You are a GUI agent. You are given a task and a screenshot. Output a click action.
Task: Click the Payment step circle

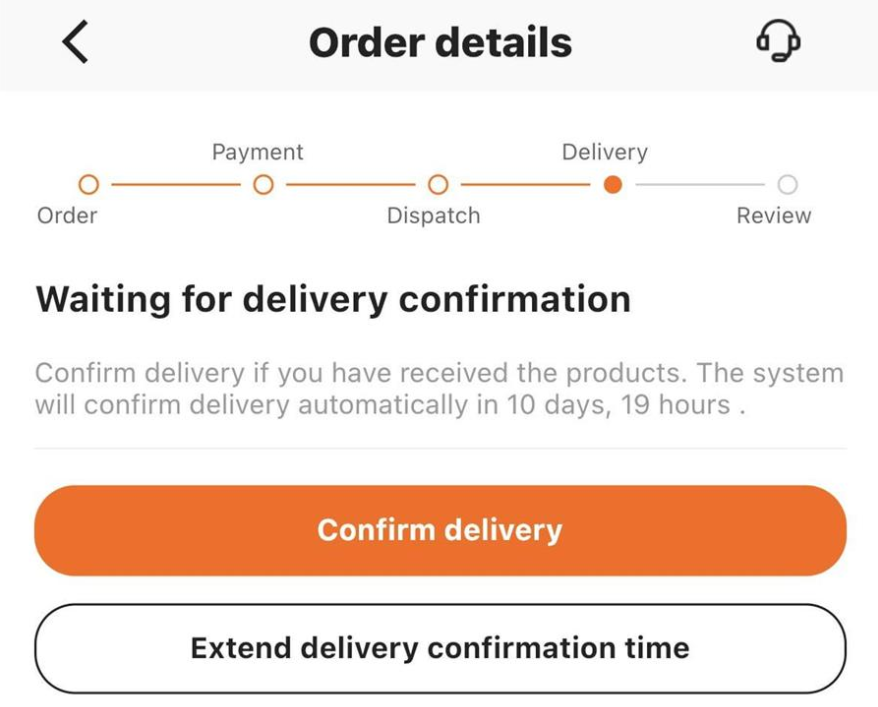(x=263, y=185)
